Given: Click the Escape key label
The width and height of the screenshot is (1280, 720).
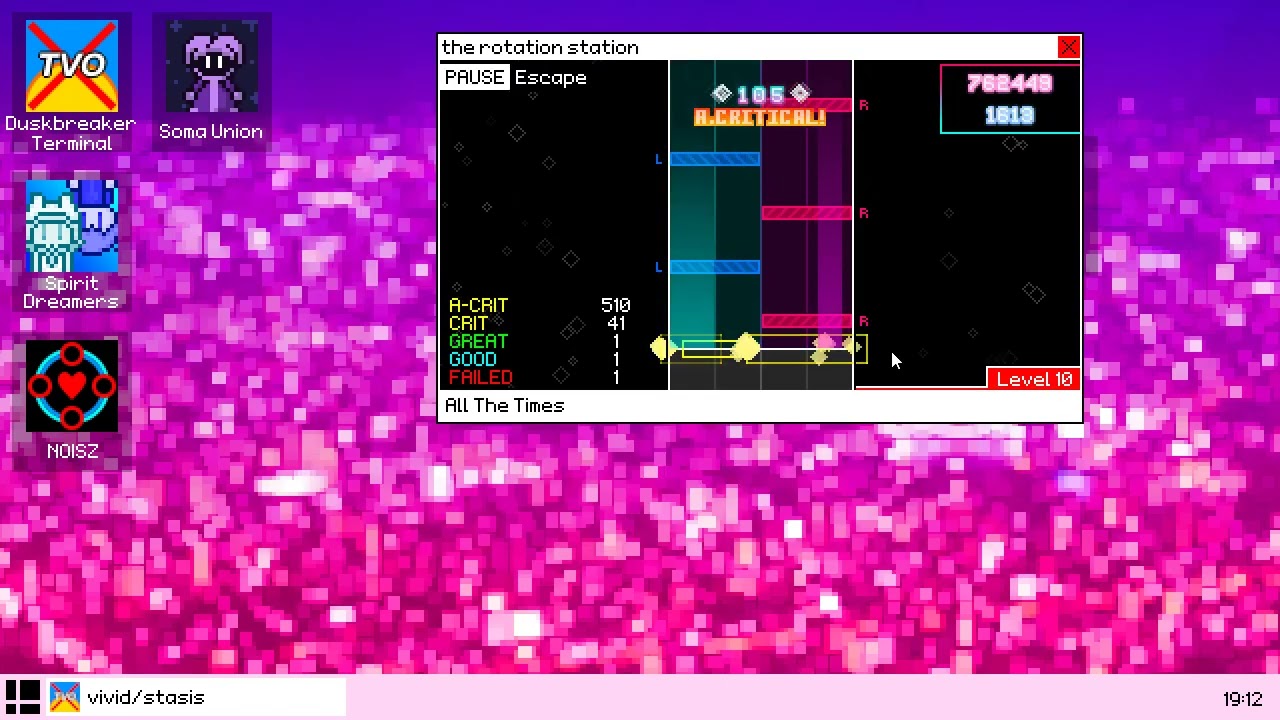Looking at the screenshot, I should [x=551, y=77].
